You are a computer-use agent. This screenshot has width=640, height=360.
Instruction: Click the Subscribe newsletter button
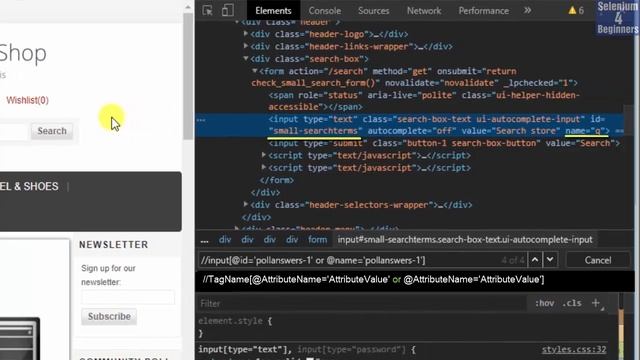(x=109, y=316)
